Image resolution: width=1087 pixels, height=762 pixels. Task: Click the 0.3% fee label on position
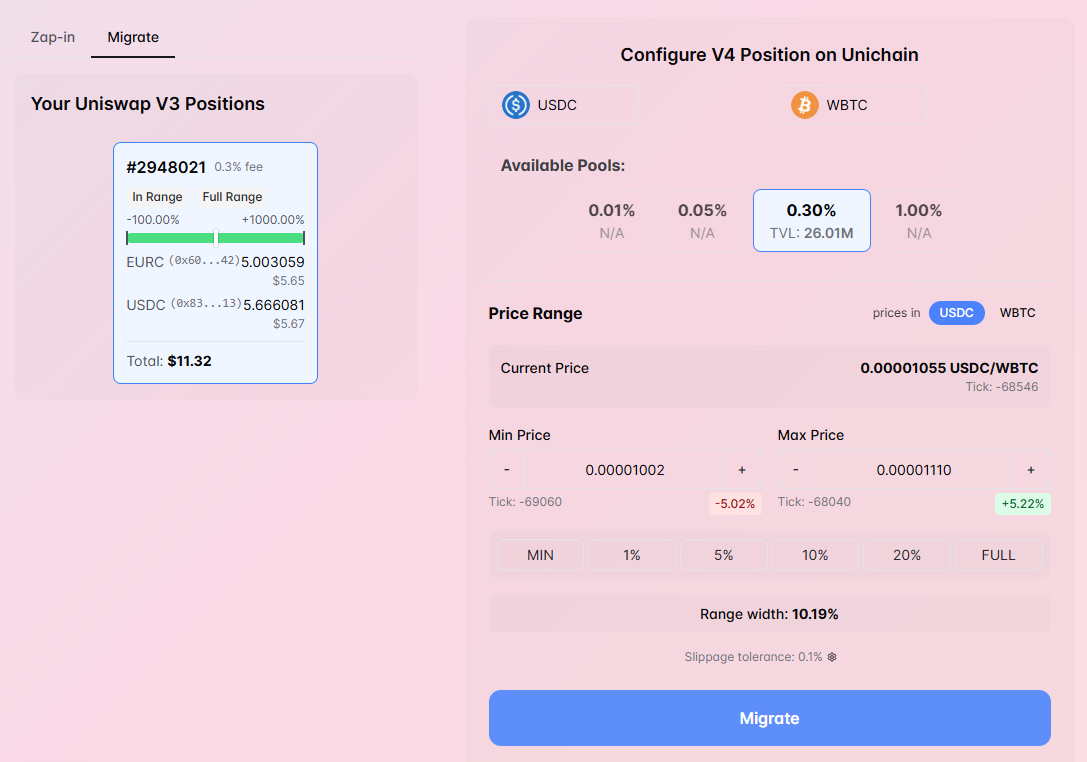click(238, 167)
